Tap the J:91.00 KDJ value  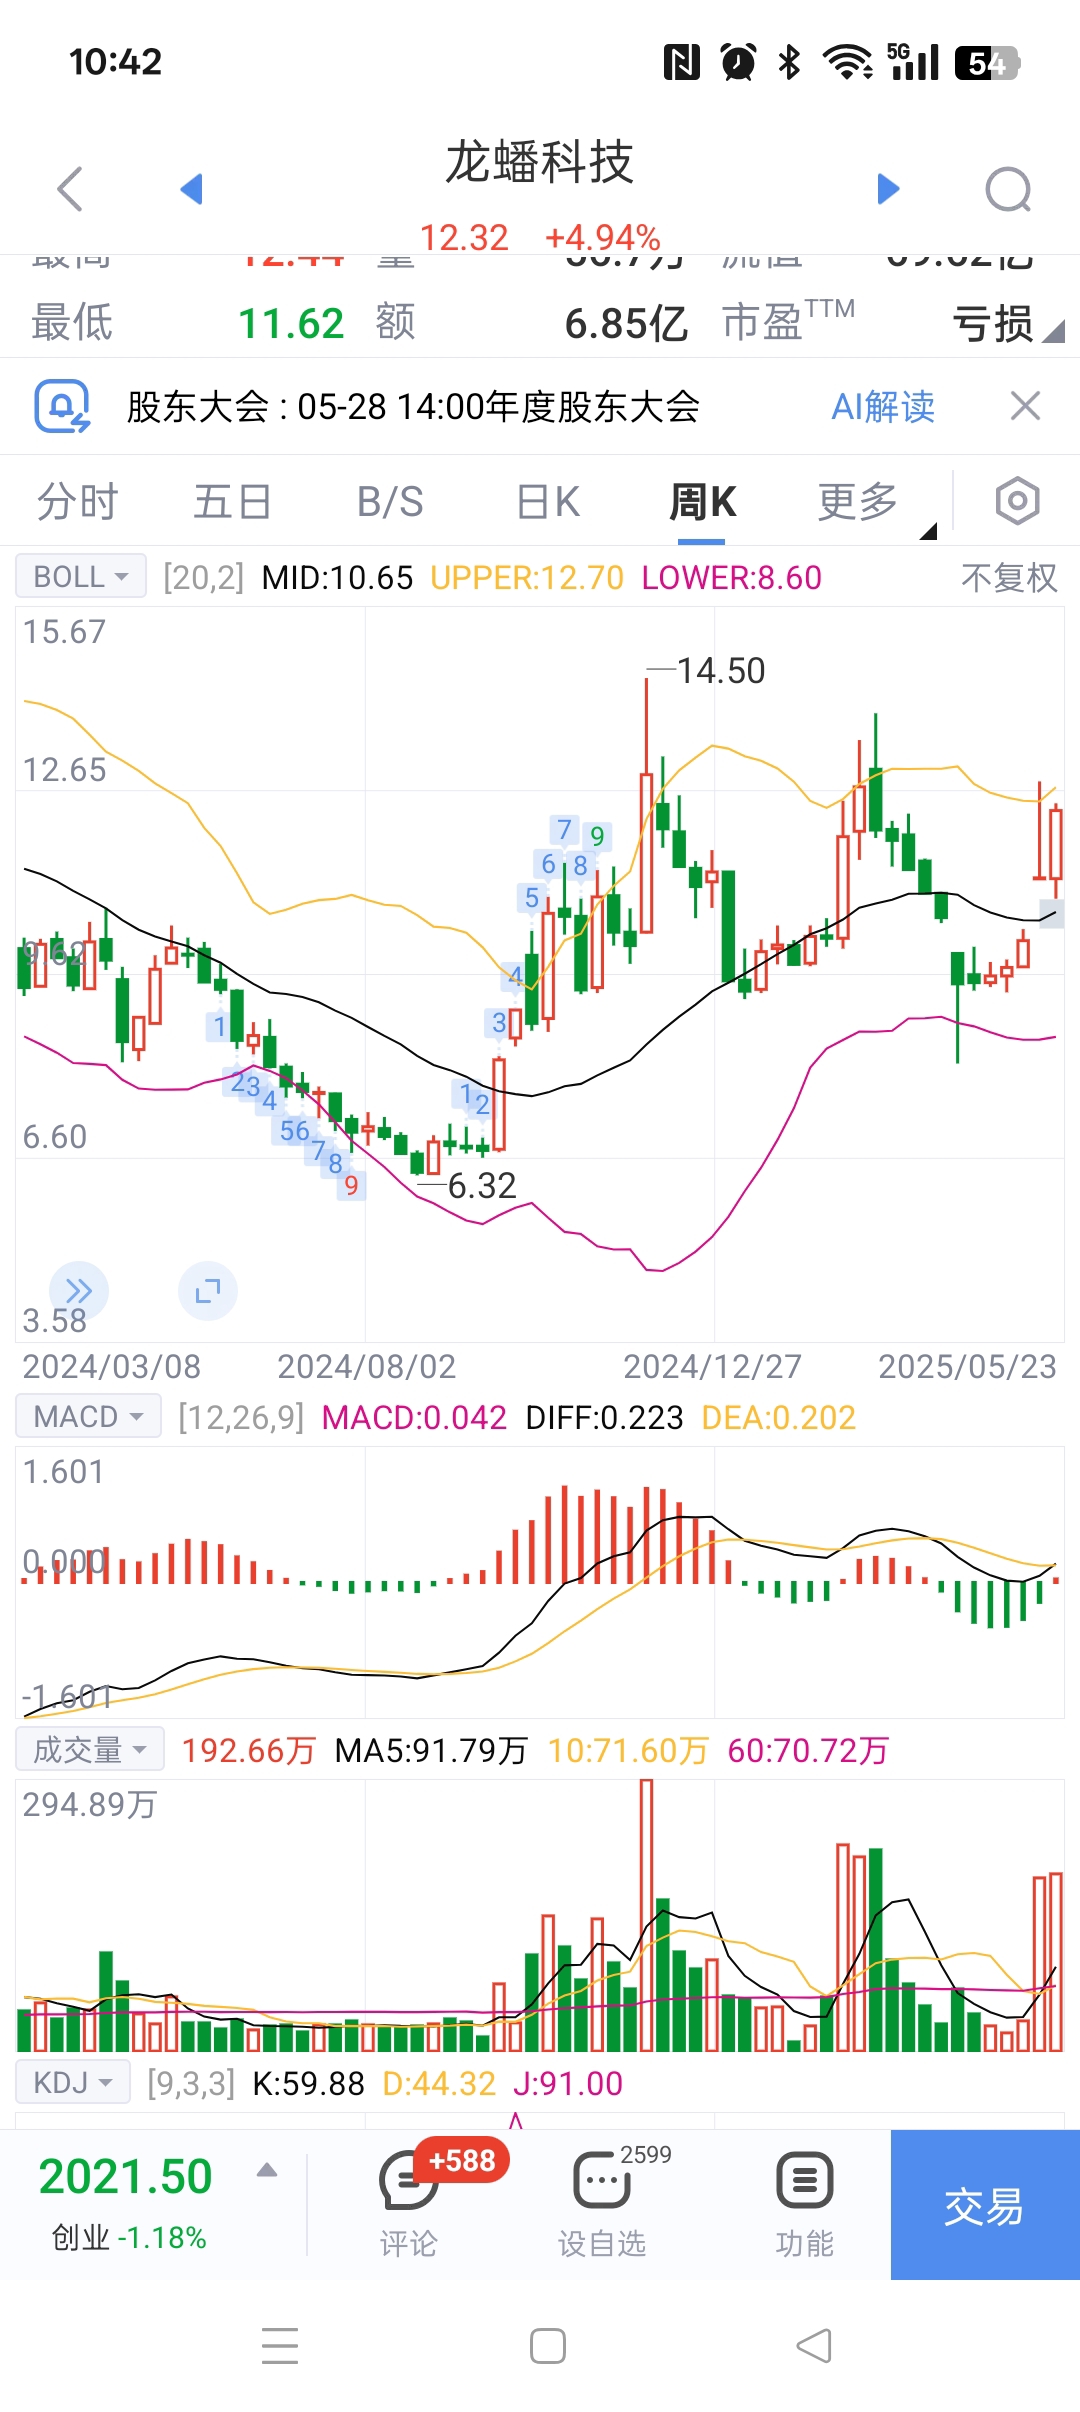click(568, 2083)
